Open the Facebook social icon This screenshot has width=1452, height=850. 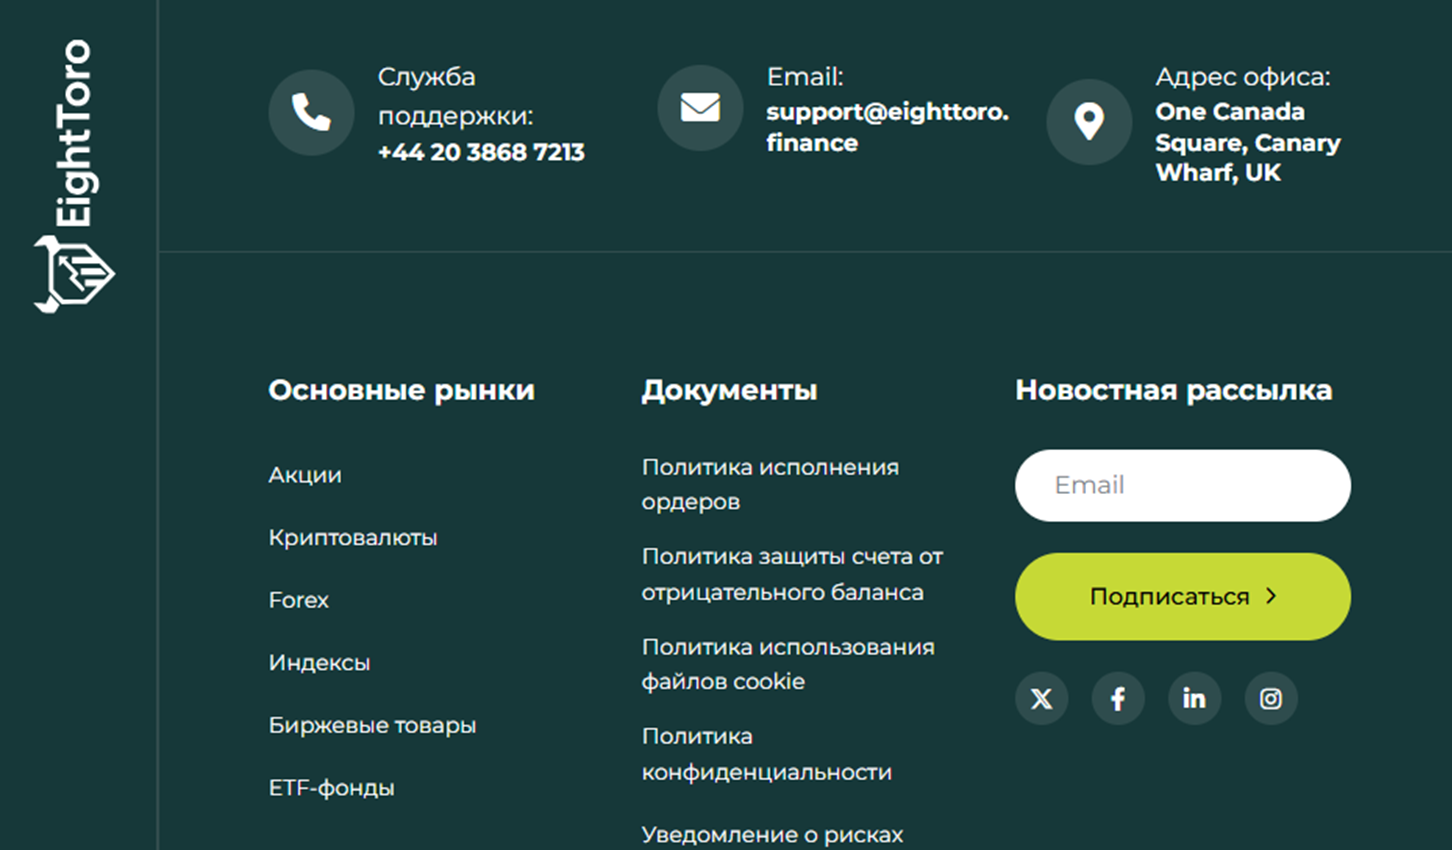pos(1118,698)
